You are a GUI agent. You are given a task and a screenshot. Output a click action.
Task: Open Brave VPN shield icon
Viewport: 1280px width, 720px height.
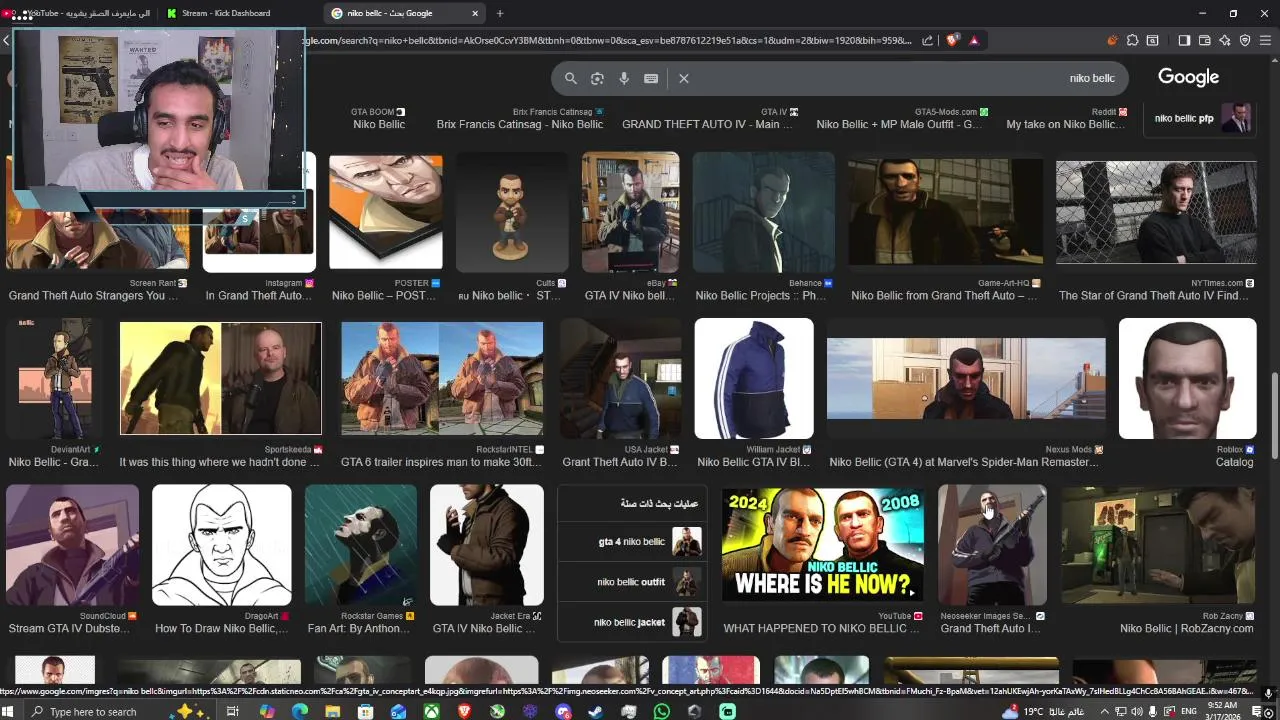click(1245, 40)
